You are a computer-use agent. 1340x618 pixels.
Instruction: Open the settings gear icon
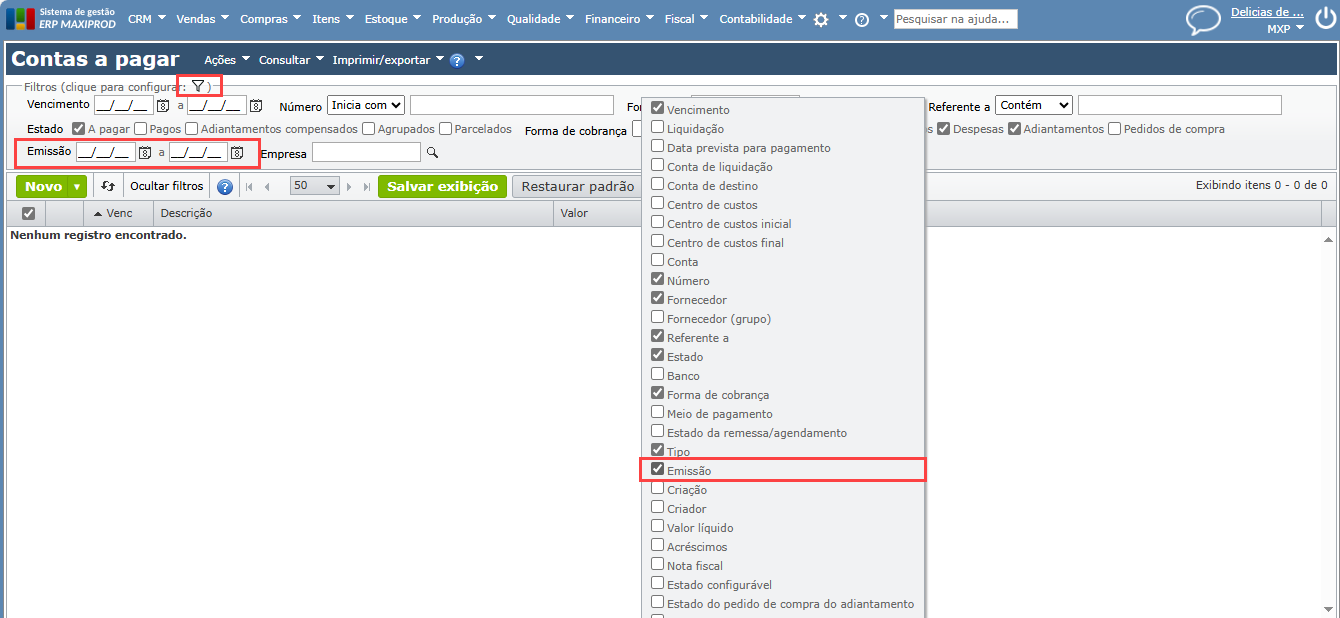(821, 19)
